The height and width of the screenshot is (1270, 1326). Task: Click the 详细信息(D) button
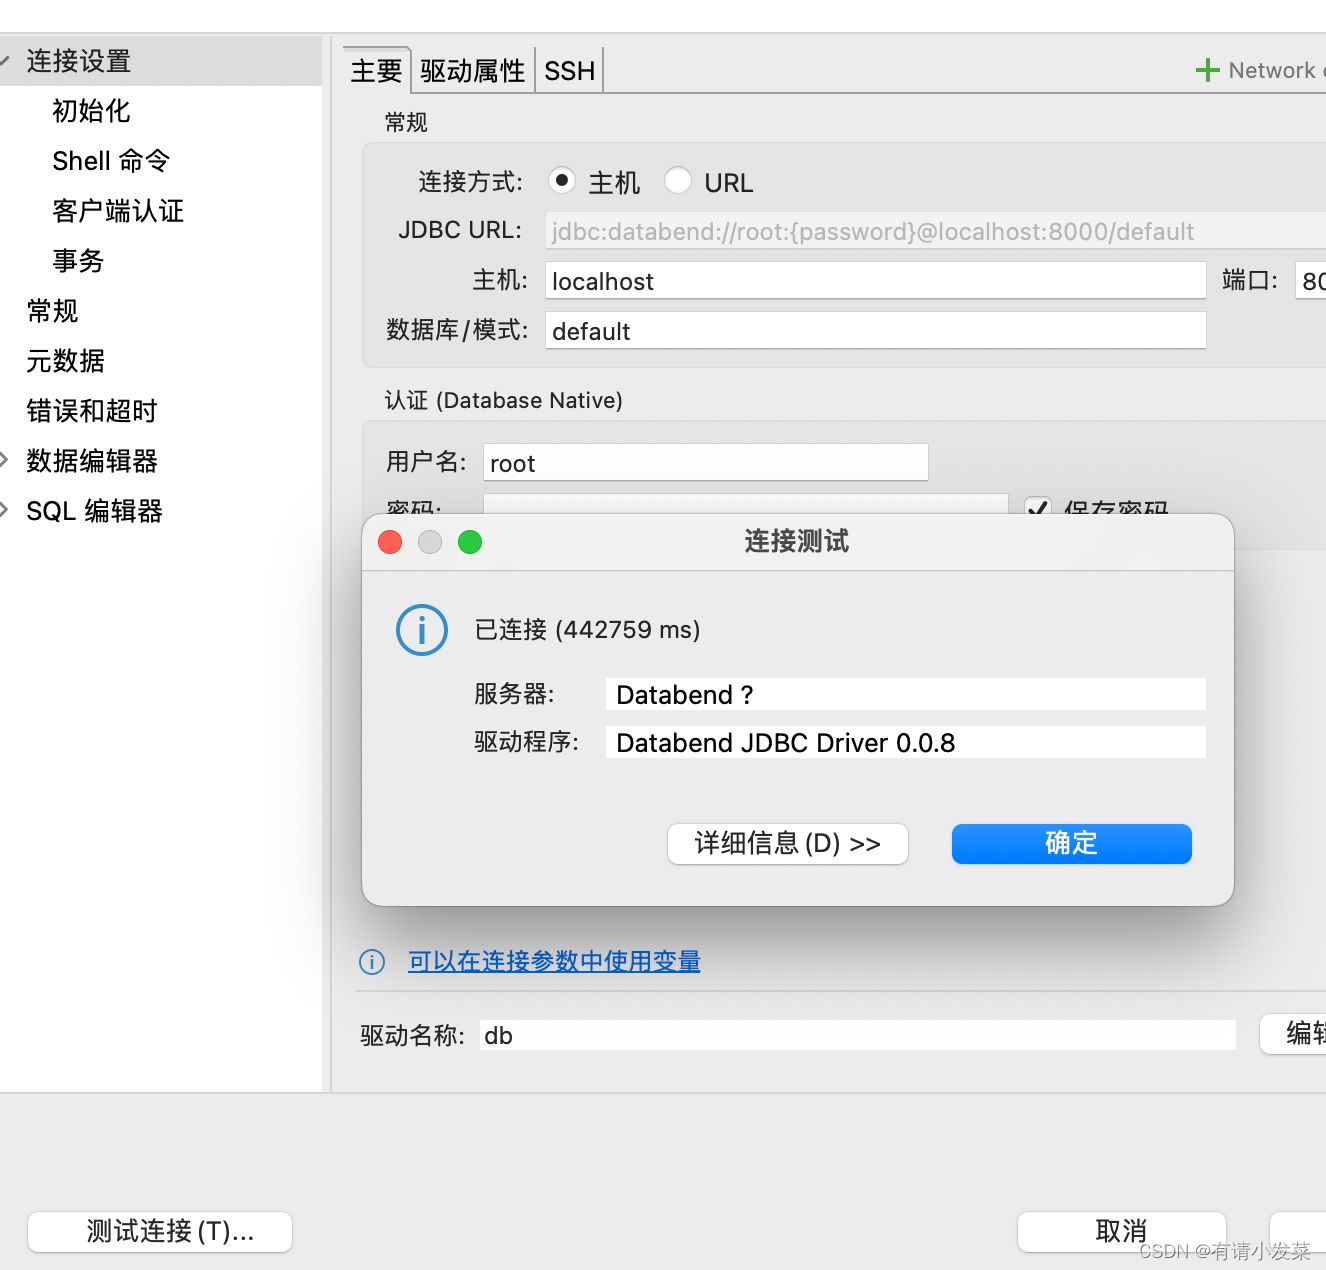(787, 843)
